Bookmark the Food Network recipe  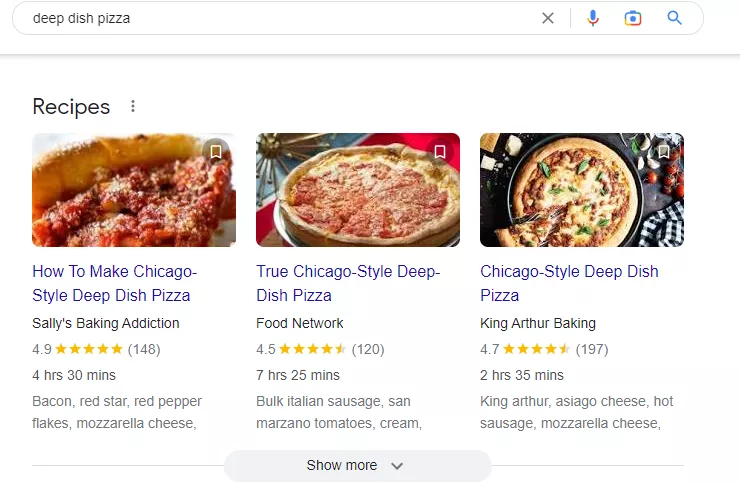tap(440, 152)
